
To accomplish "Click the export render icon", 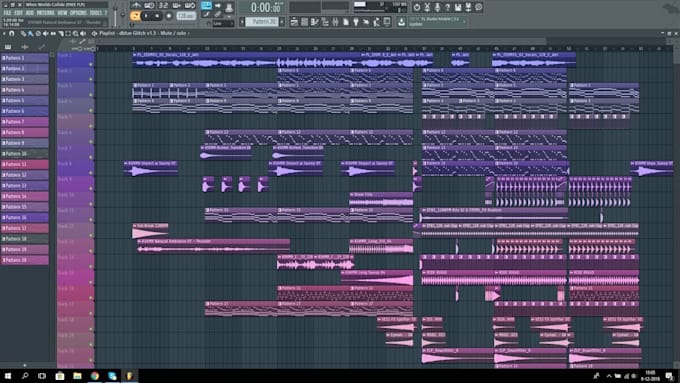I will click(468, 7).
